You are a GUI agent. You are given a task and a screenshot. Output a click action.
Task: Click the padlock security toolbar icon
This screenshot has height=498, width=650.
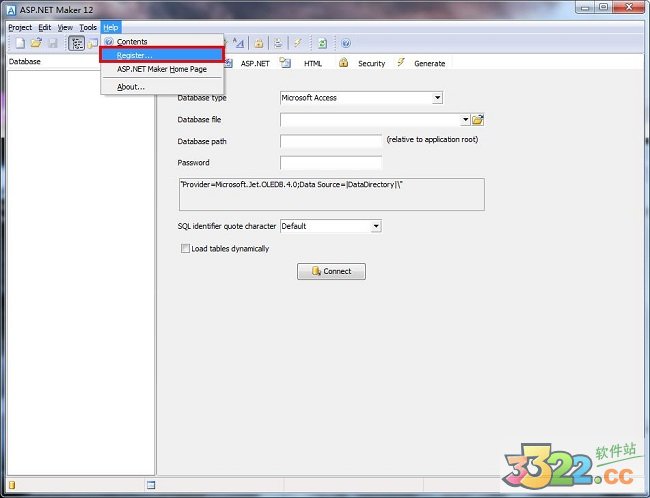pos(259,43)
